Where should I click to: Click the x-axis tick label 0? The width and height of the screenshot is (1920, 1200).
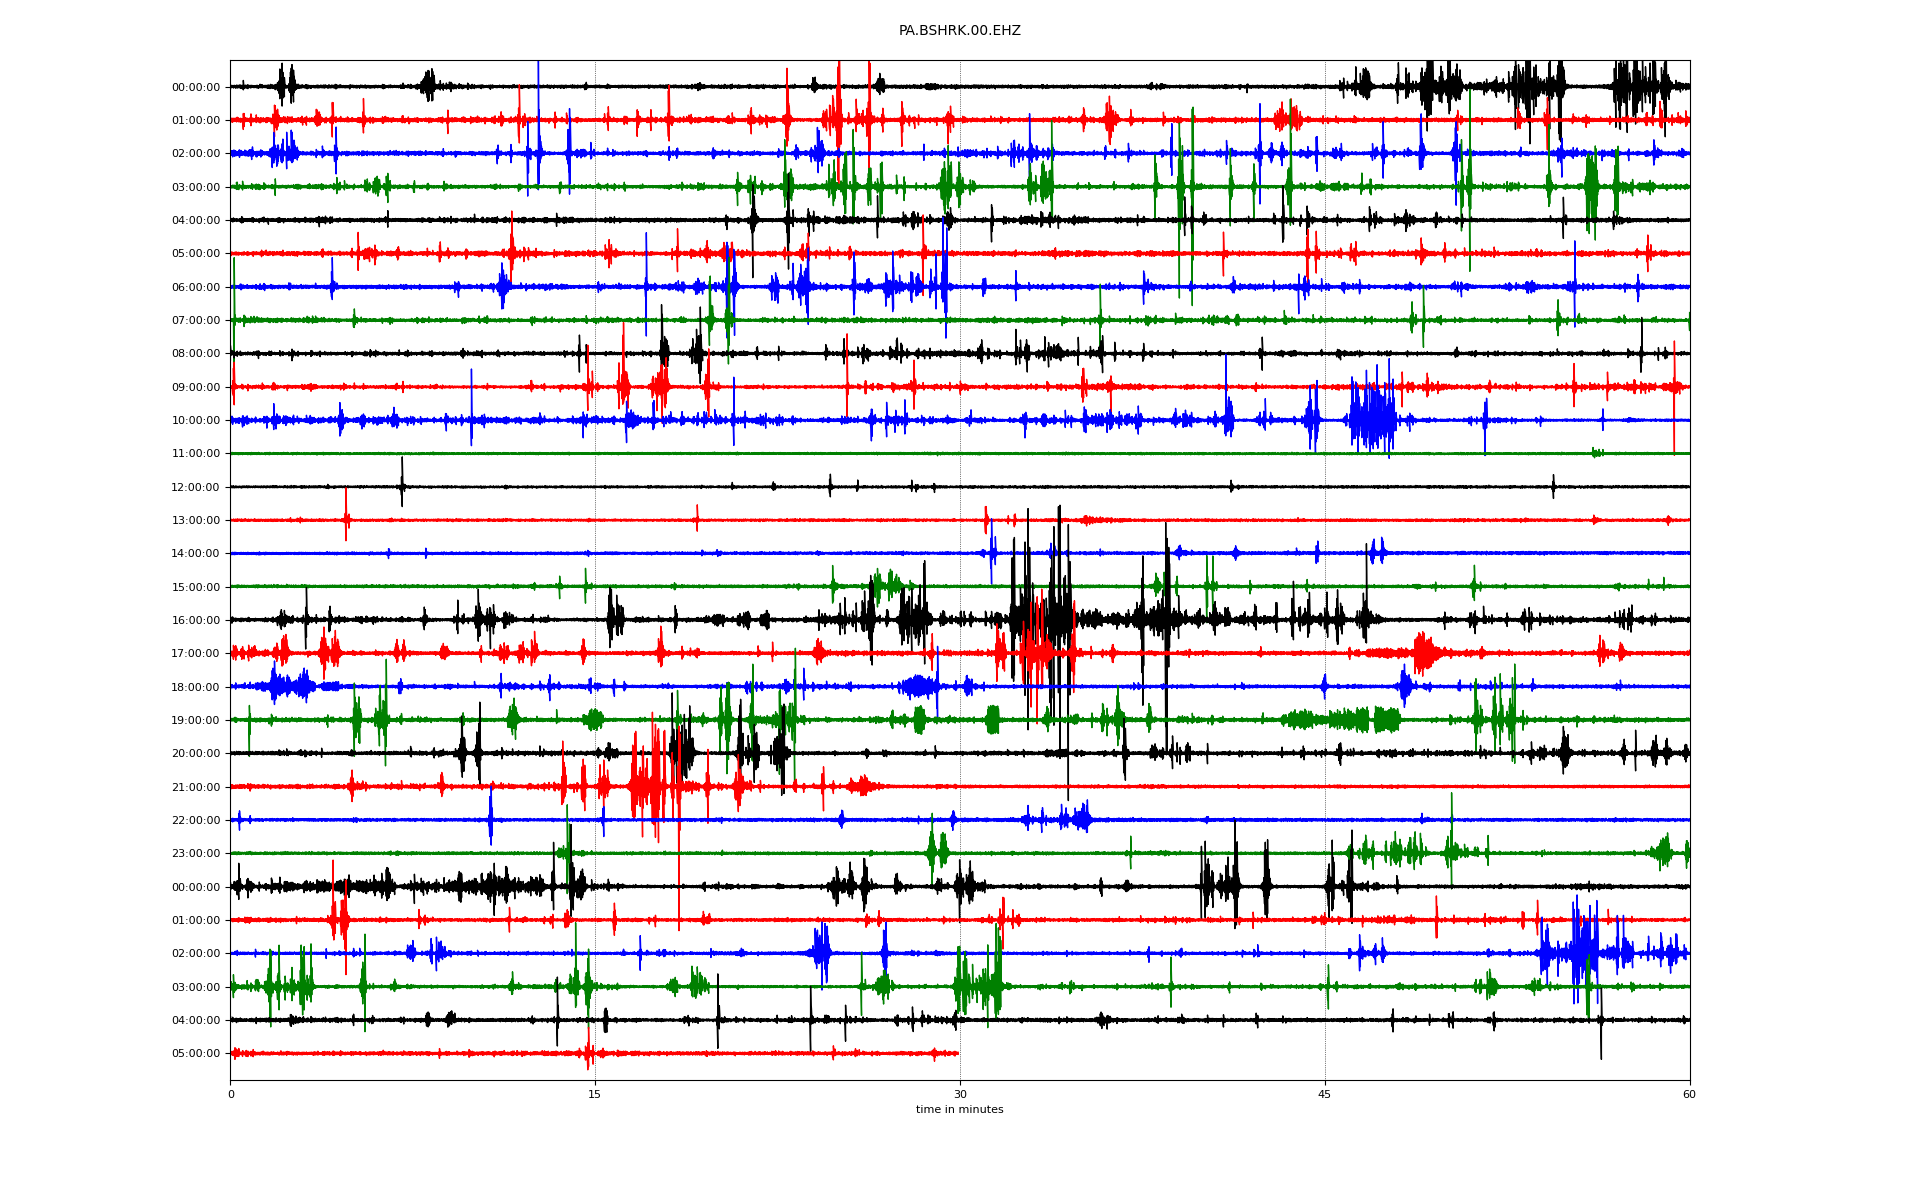point(231,1094)
